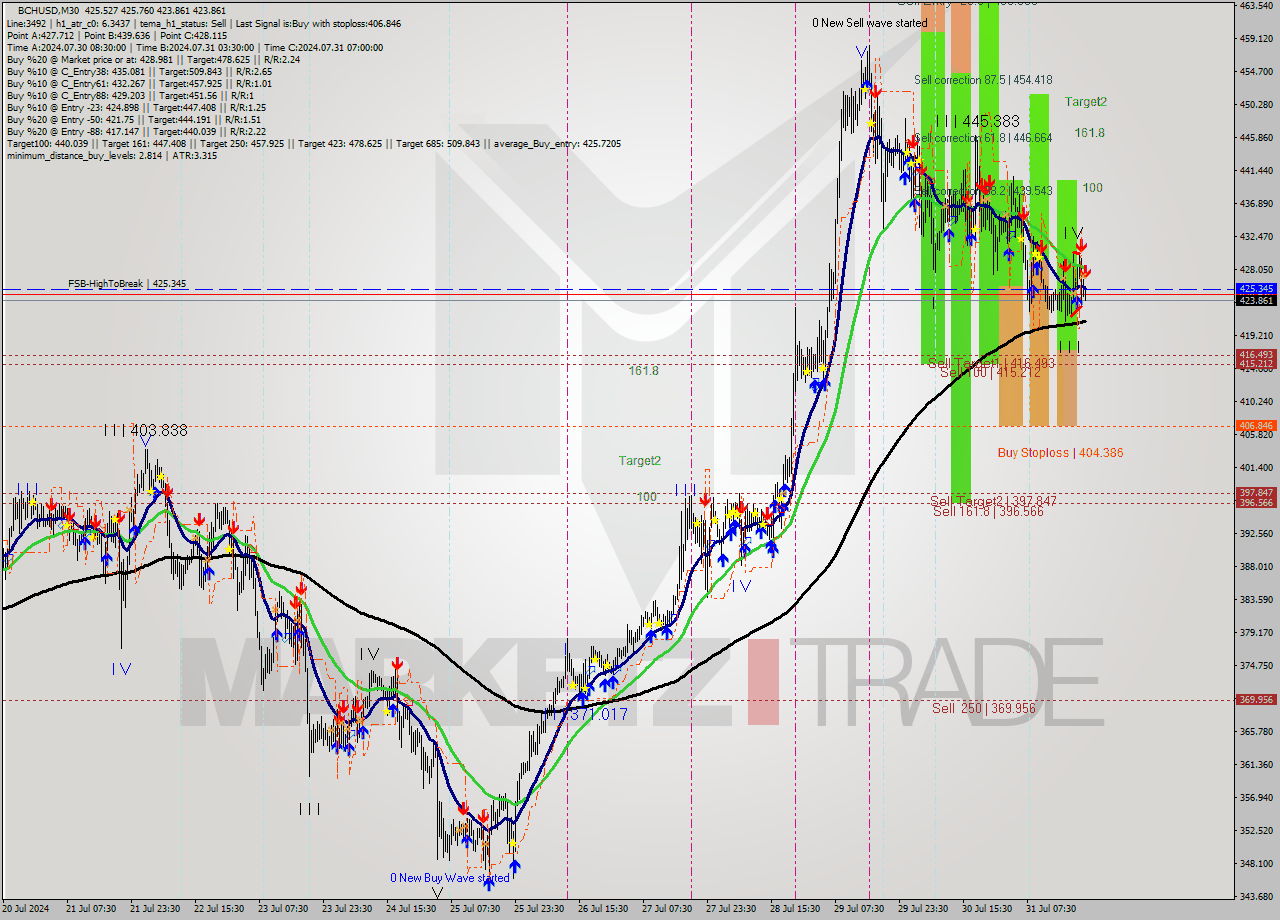1280x920 pixels.
Task: Click the '20 Jul 2024' date on time axis
Action: click(27, 909)
